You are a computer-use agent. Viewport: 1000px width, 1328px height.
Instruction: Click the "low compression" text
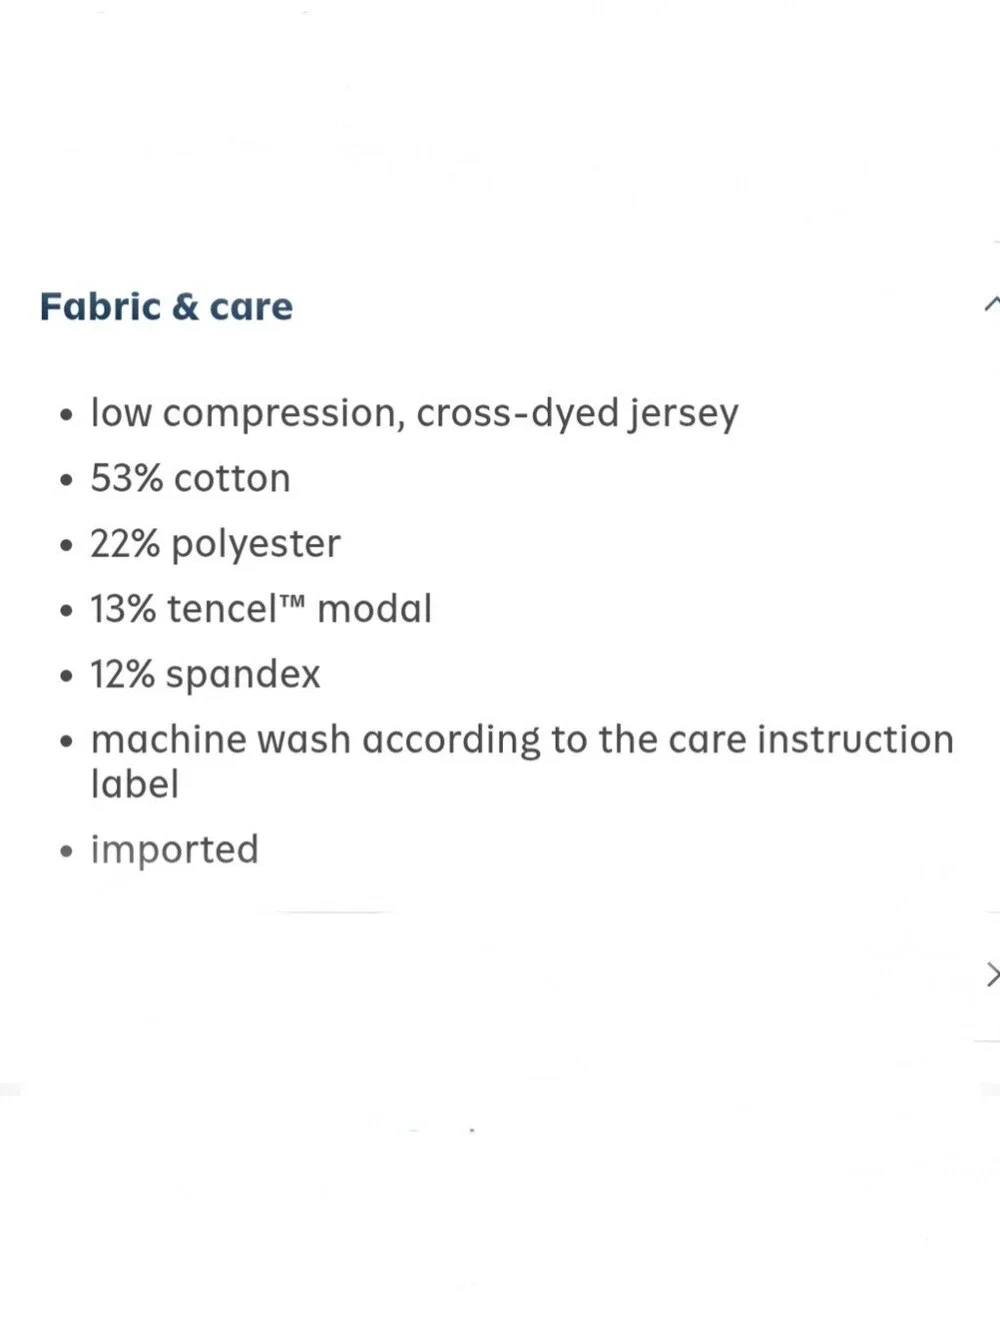pos(248,414)
